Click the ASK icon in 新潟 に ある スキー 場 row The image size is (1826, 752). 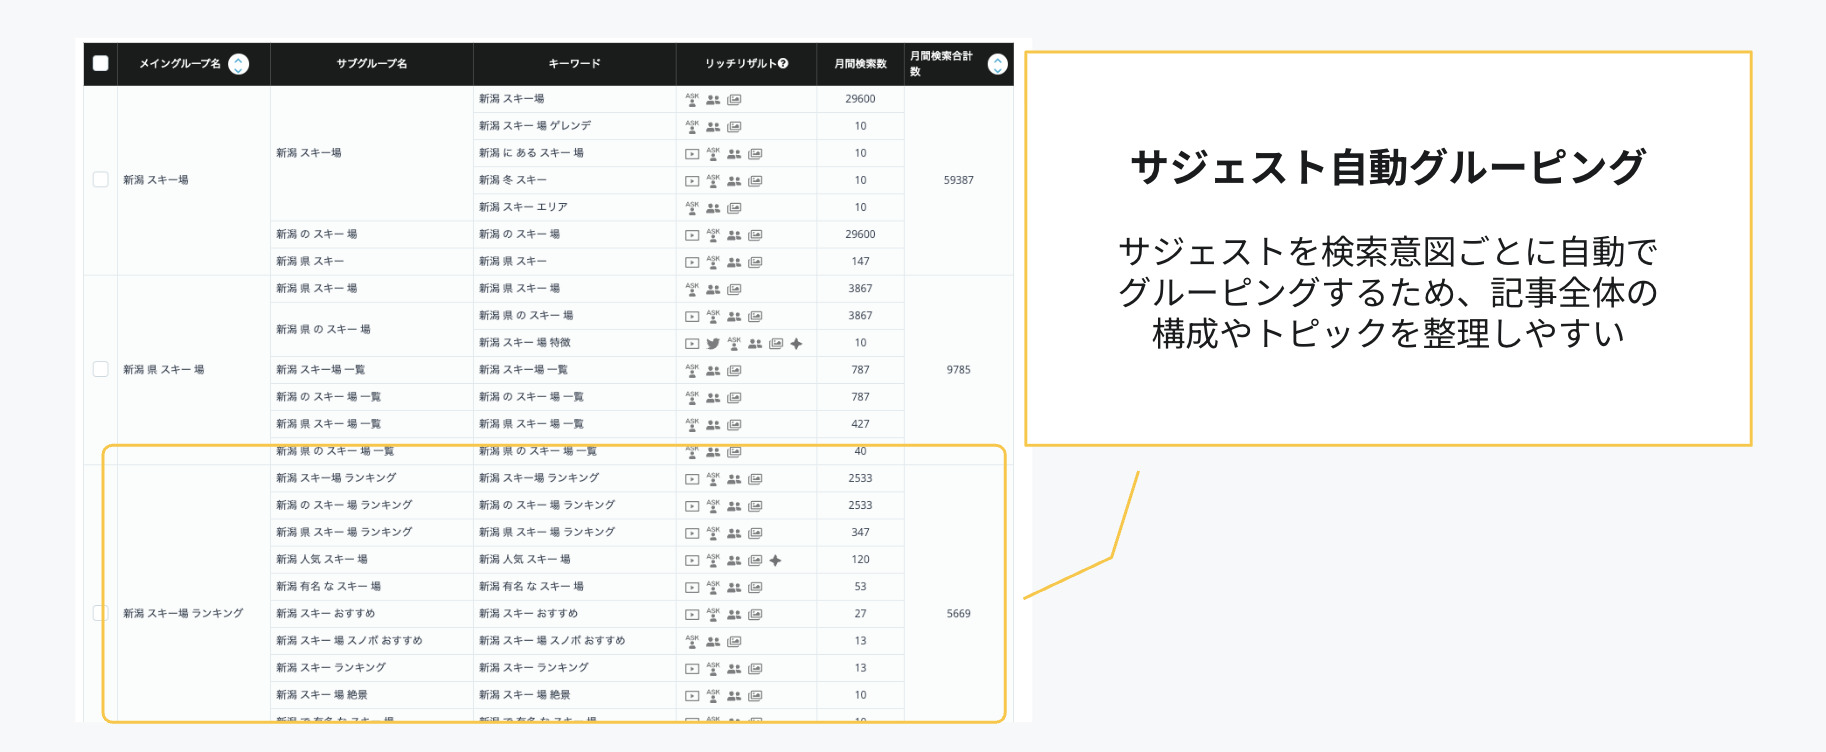click(713, 153)
